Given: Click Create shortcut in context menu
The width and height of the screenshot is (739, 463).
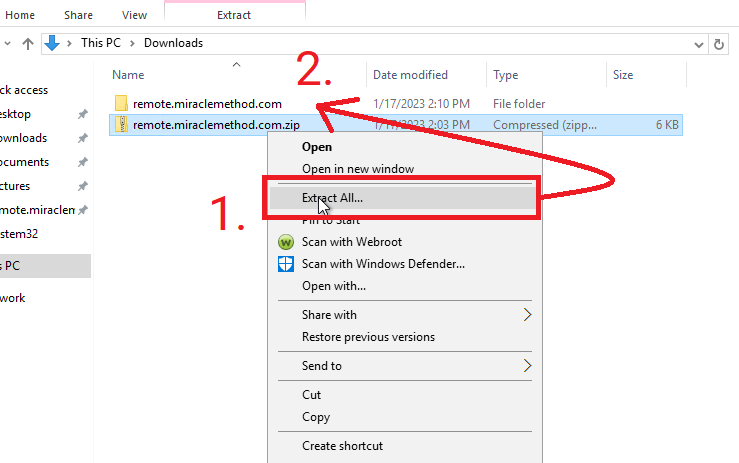Looking at the screenshot, I should (x=342, y=446).
